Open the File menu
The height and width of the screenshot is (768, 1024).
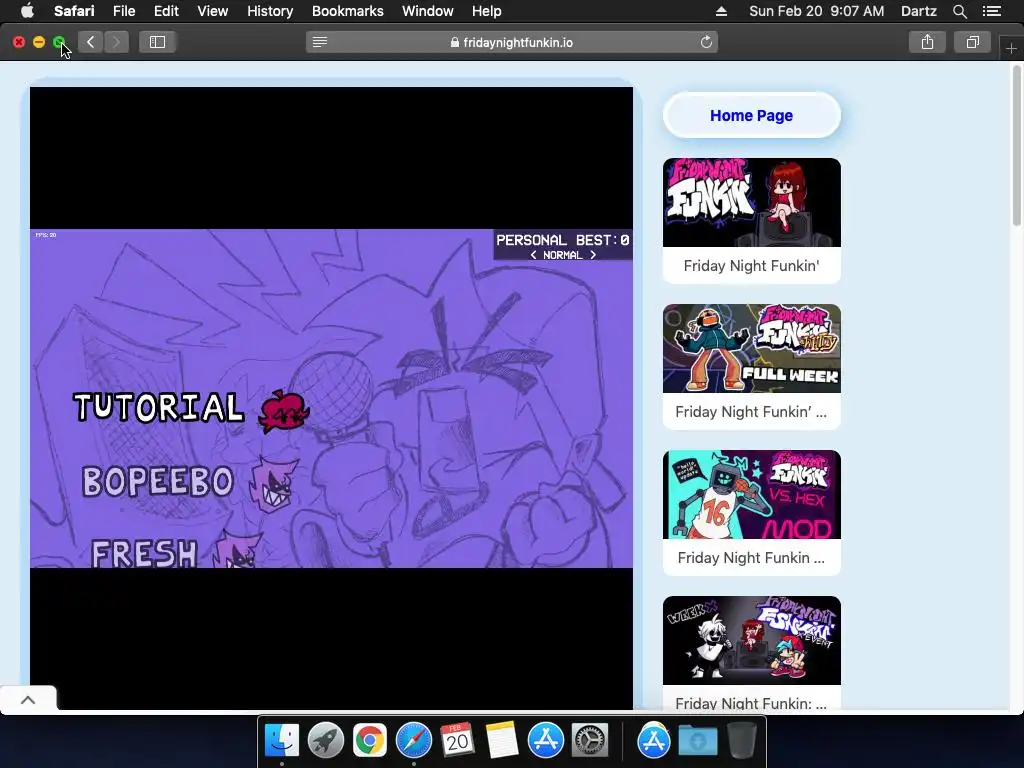(x=123, y=11)
